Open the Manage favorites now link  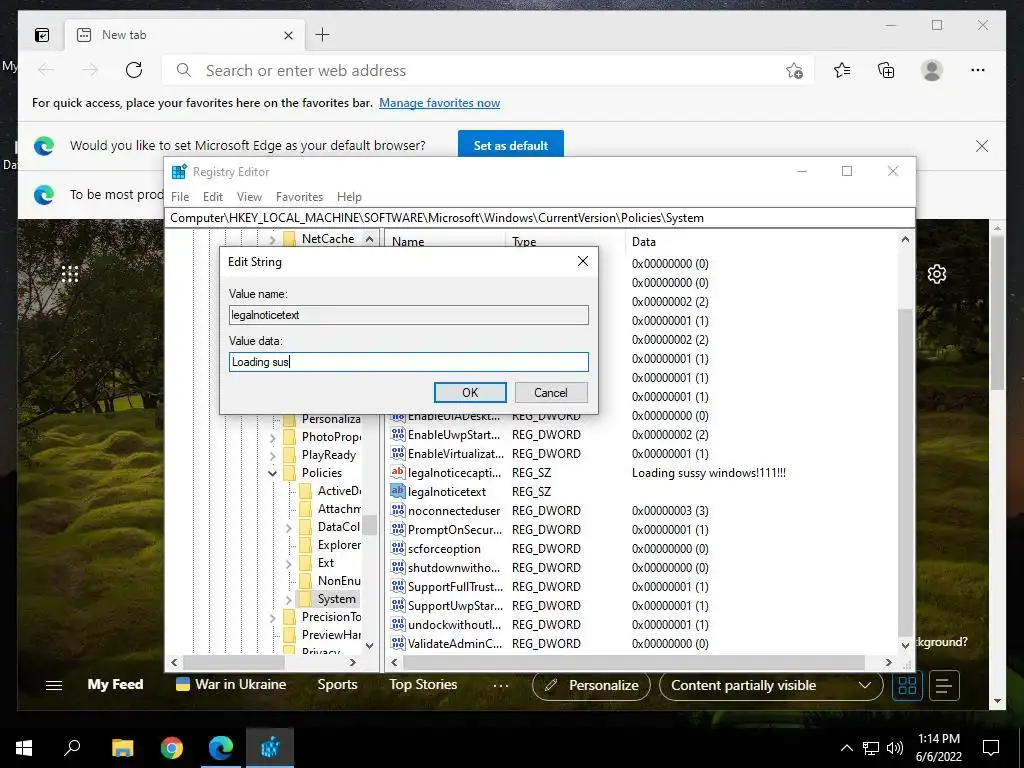(x=440, y=103)
